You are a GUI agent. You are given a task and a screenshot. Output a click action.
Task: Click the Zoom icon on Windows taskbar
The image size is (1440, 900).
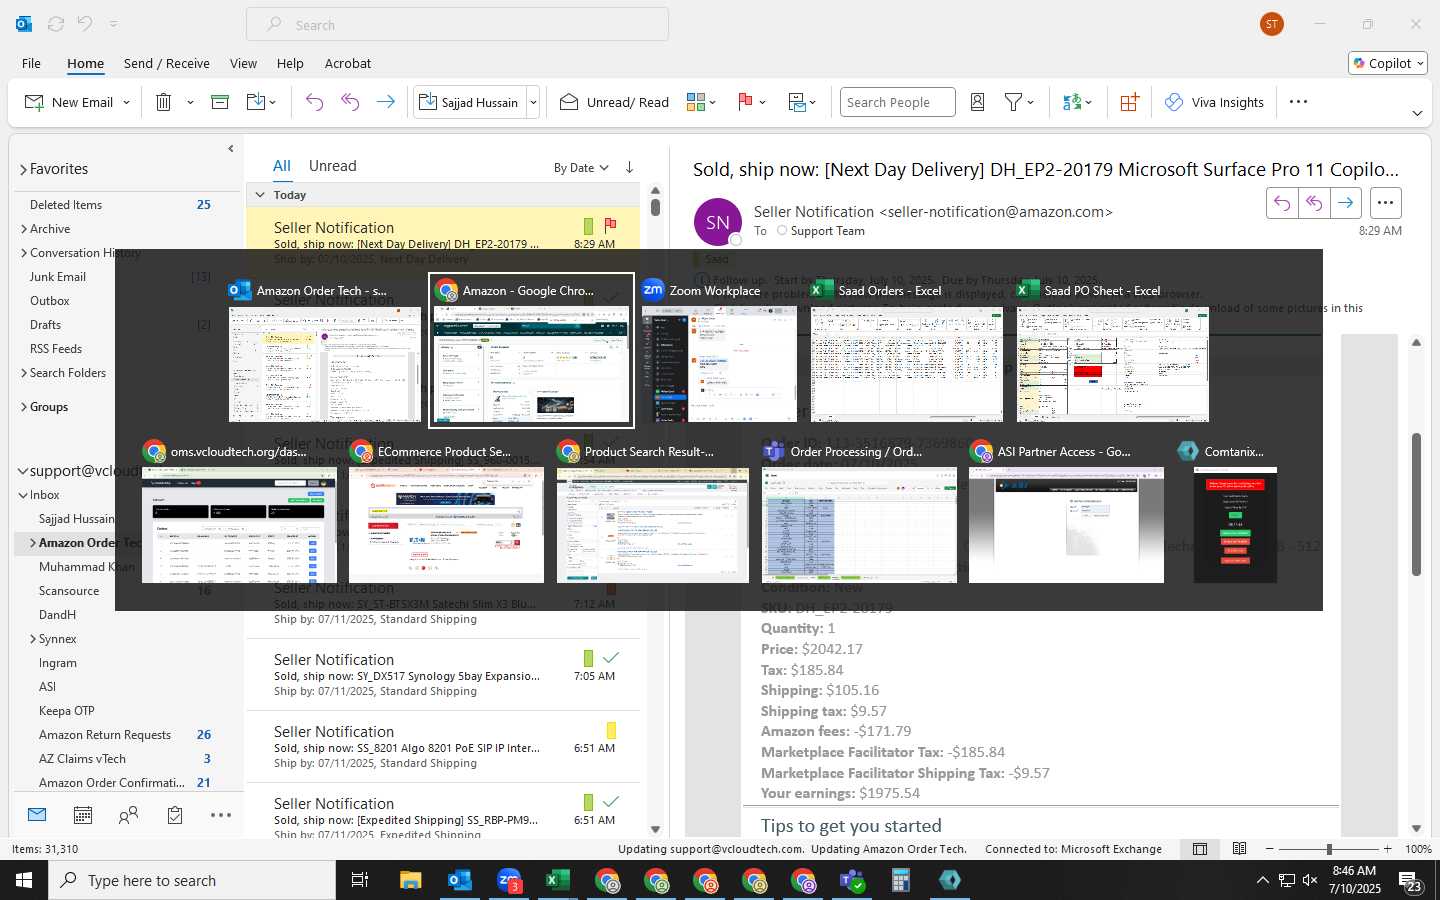click(509, 880)
